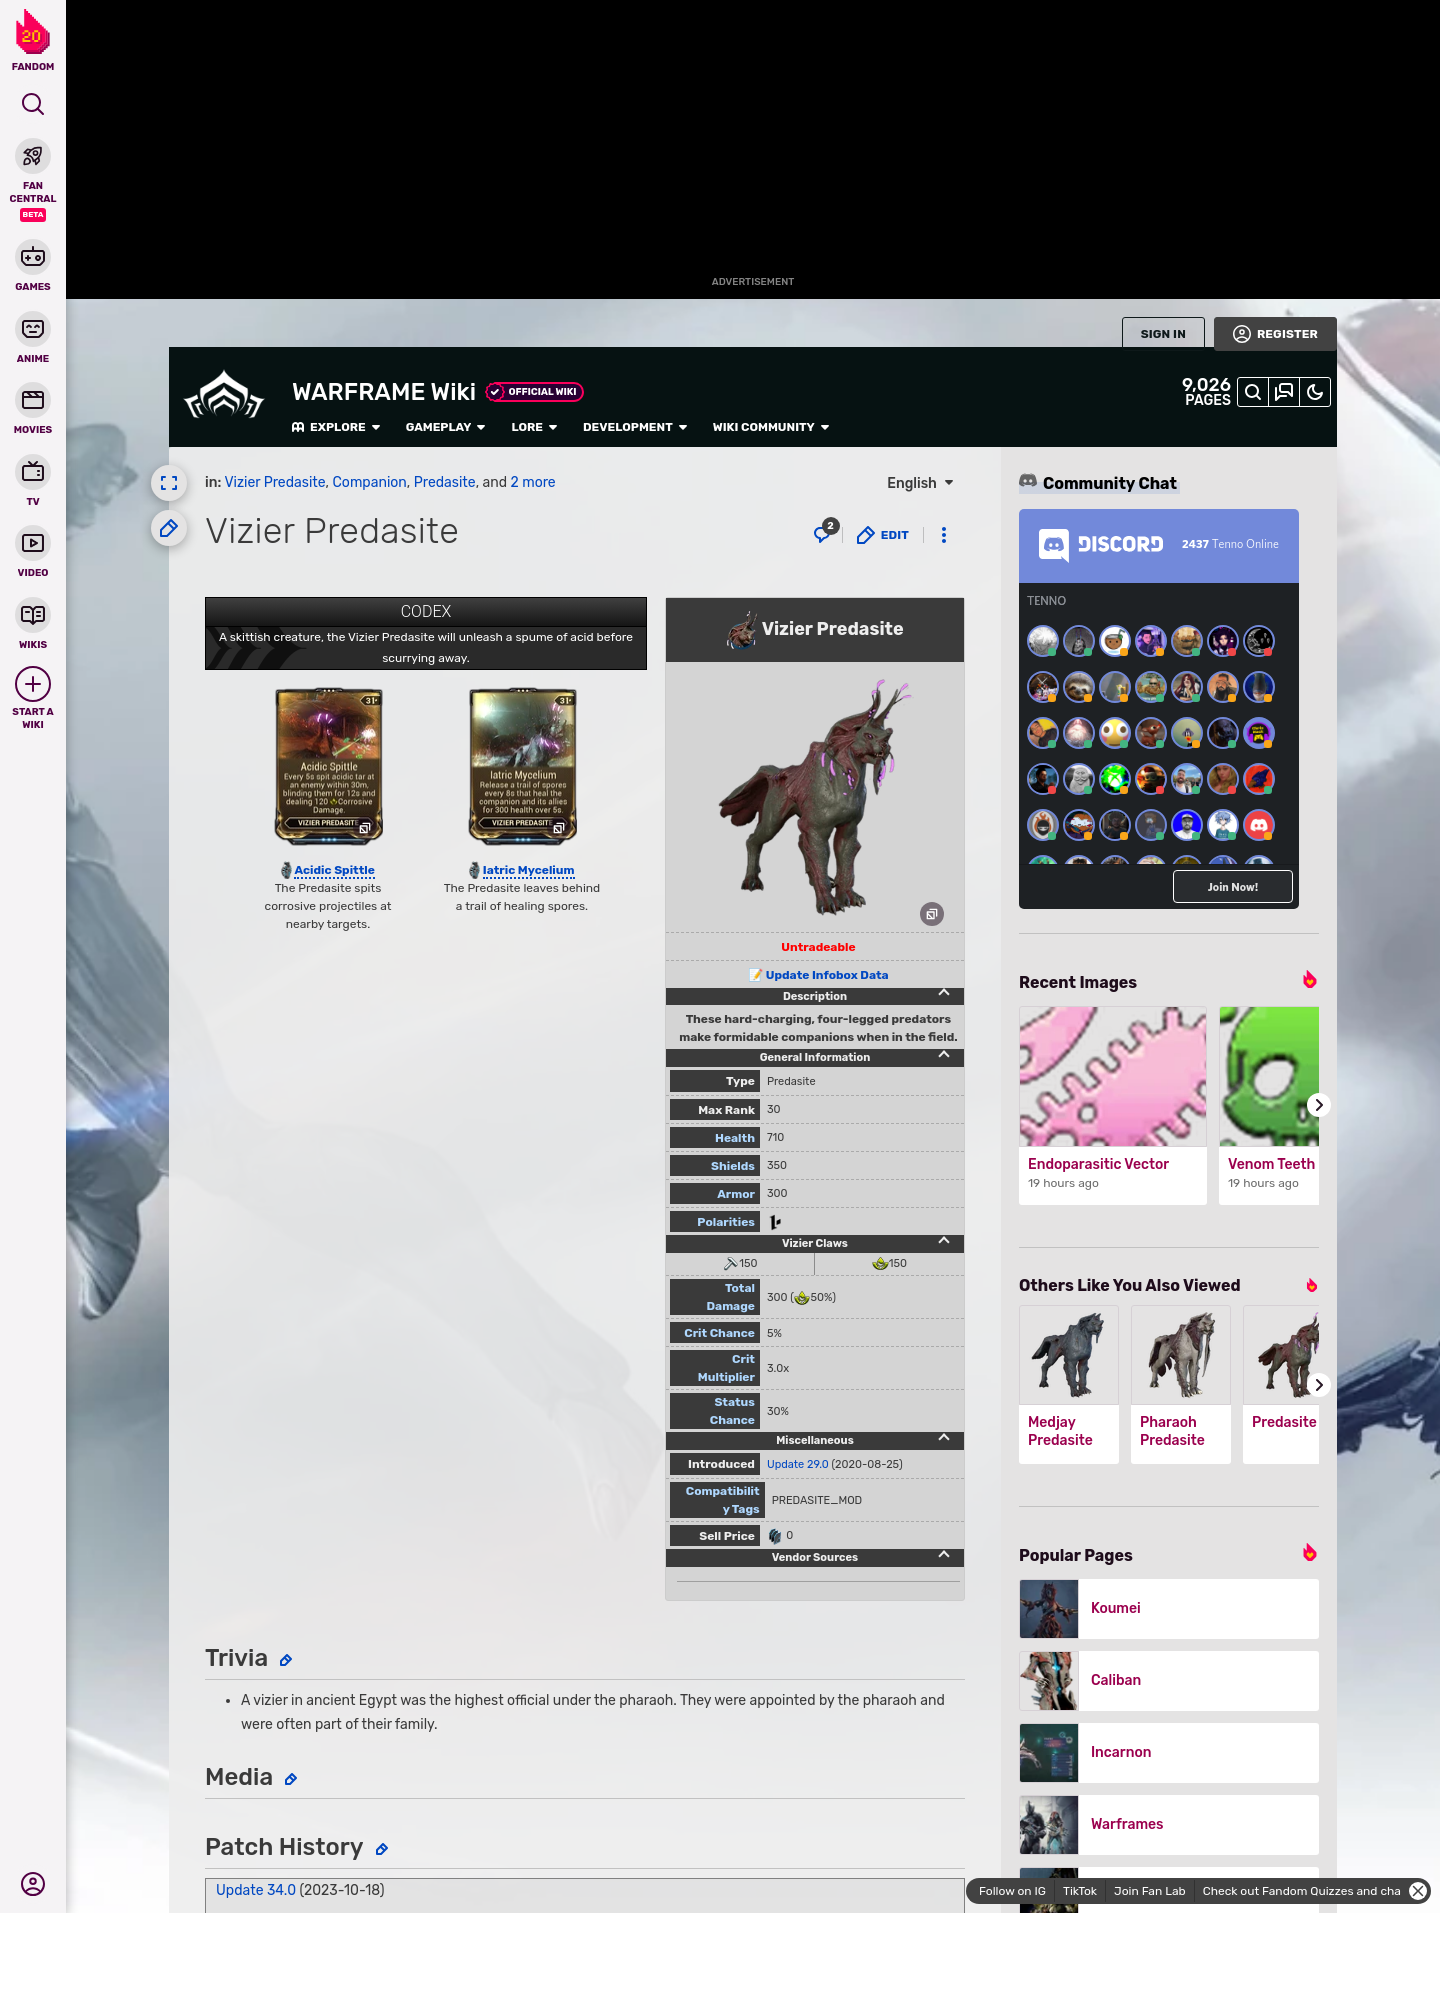Expand page to full width
The image size is (1440, 2000).
[169, 483]
